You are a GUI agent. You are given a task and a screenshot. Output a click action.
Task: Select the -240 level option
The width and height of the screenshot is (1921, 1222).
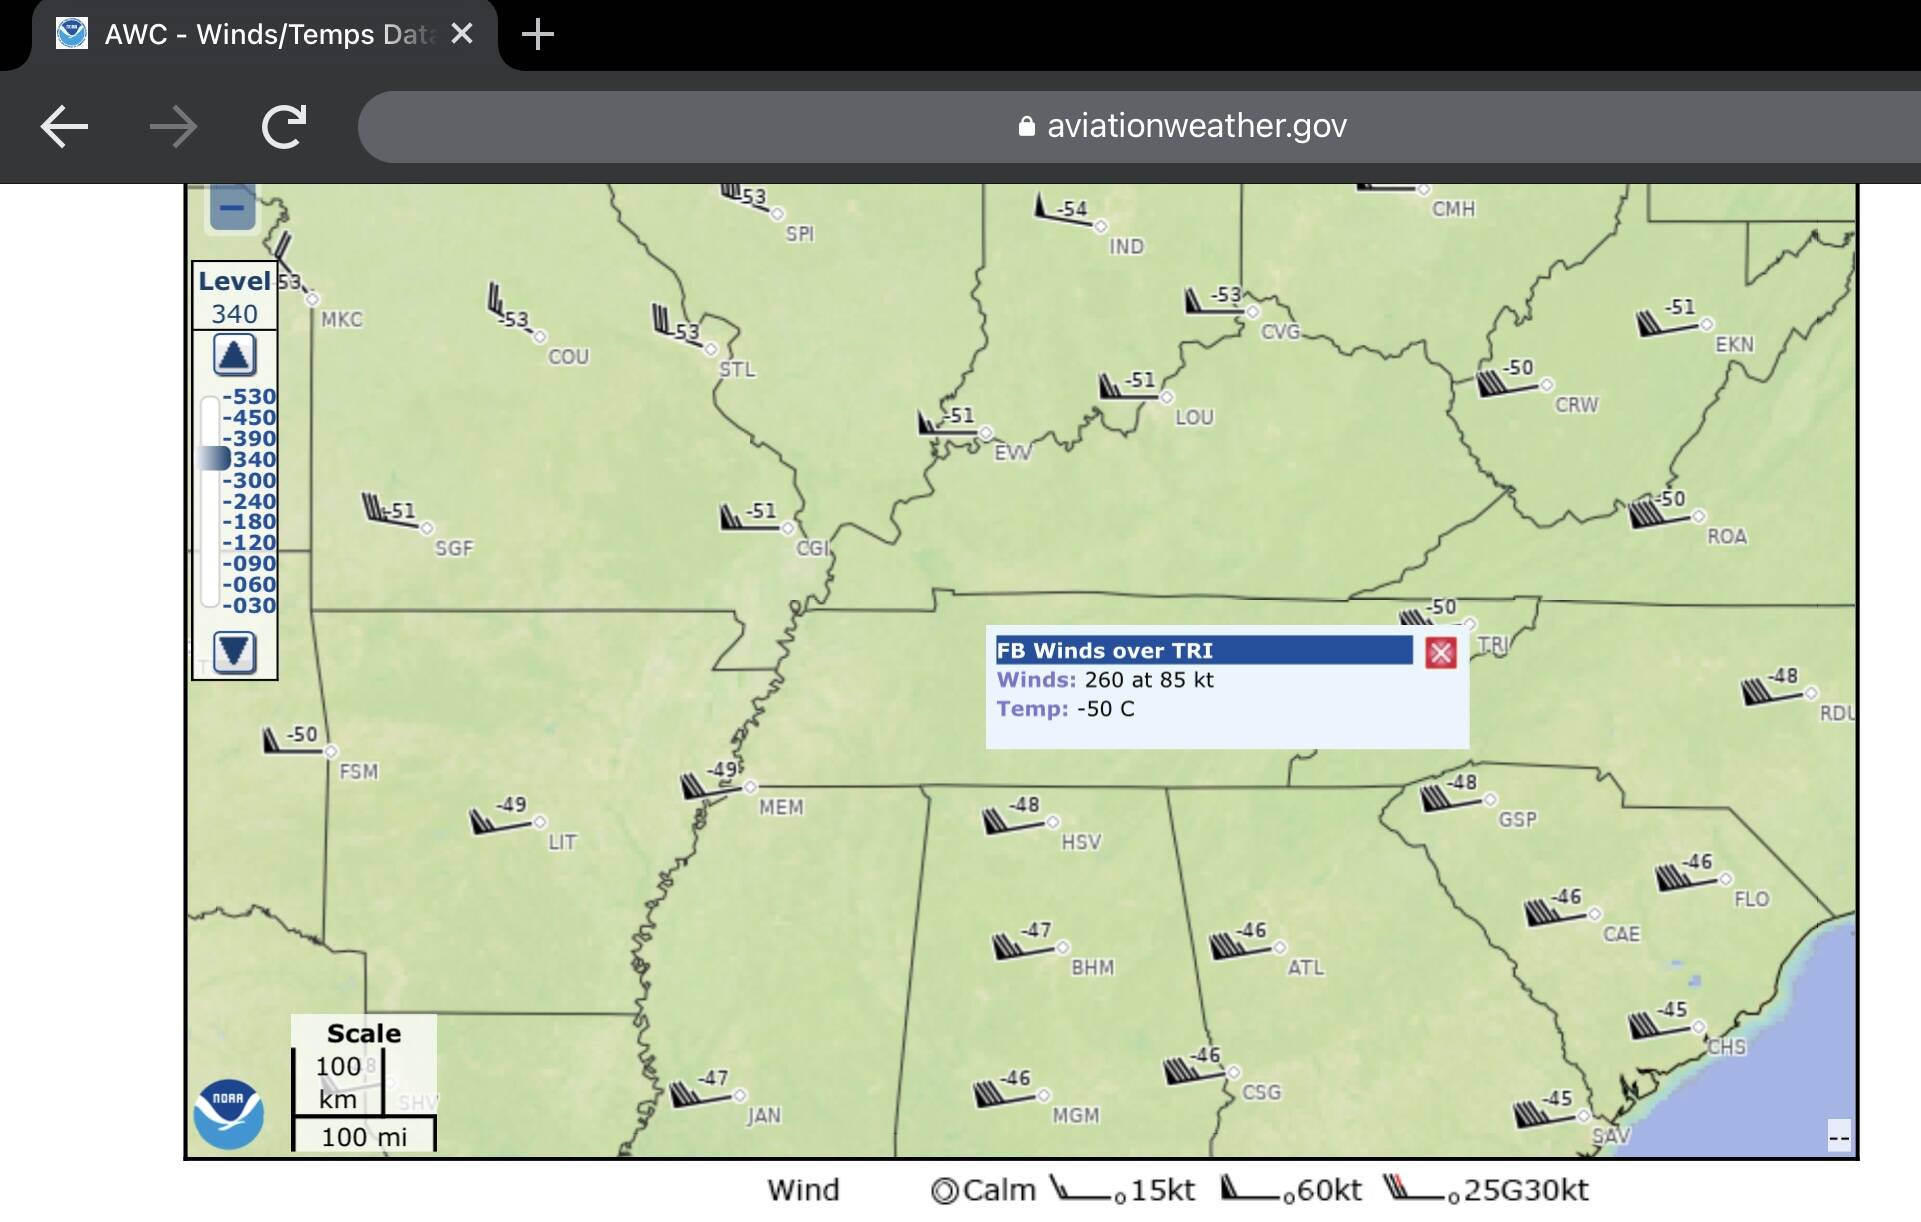pyautogui.click(x=249, y=501)
